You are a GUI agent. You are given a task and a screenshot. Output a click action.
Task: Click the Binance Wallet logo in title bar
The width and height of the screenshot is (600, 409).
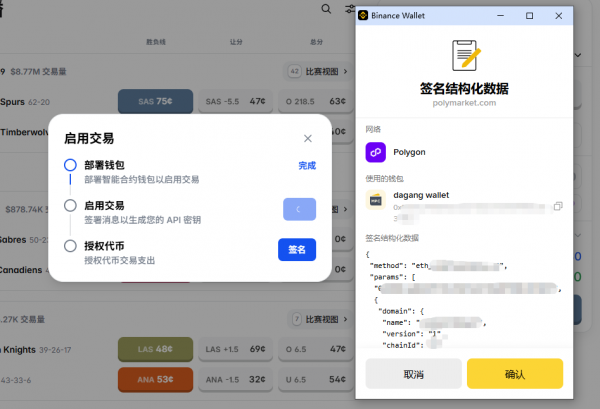pyautogui.click(x=363, y=16)
